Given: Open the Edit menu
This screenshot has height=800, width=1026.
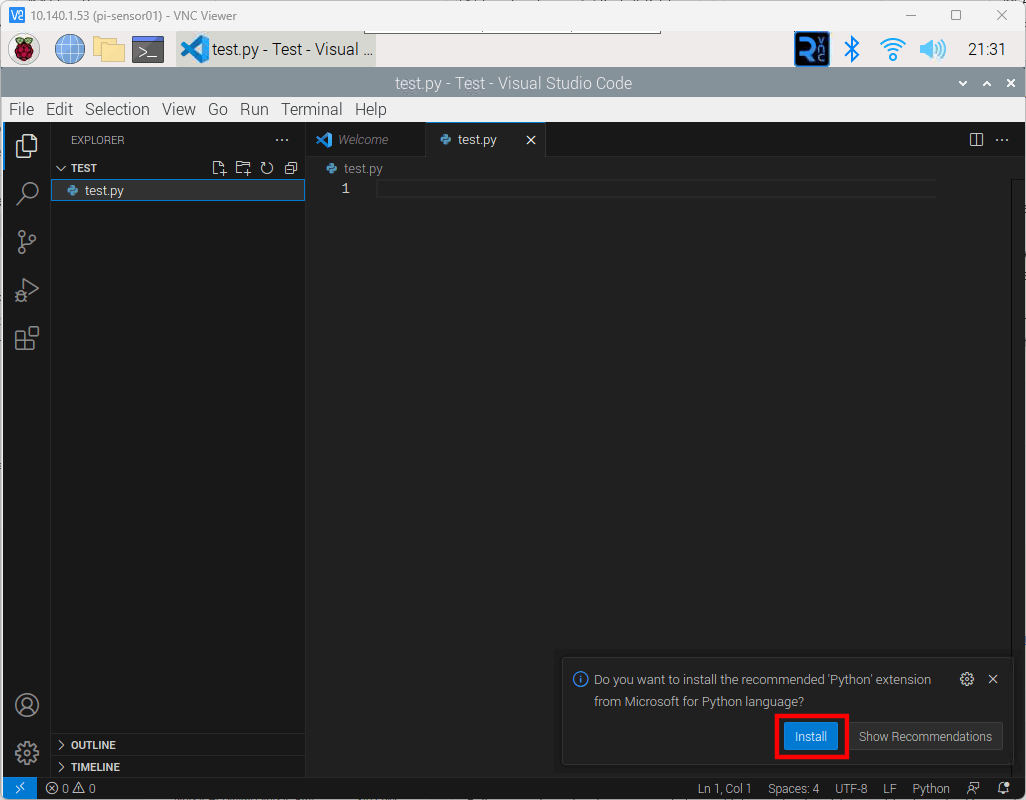Looking at the screenshot, I should tap(60, 109).
